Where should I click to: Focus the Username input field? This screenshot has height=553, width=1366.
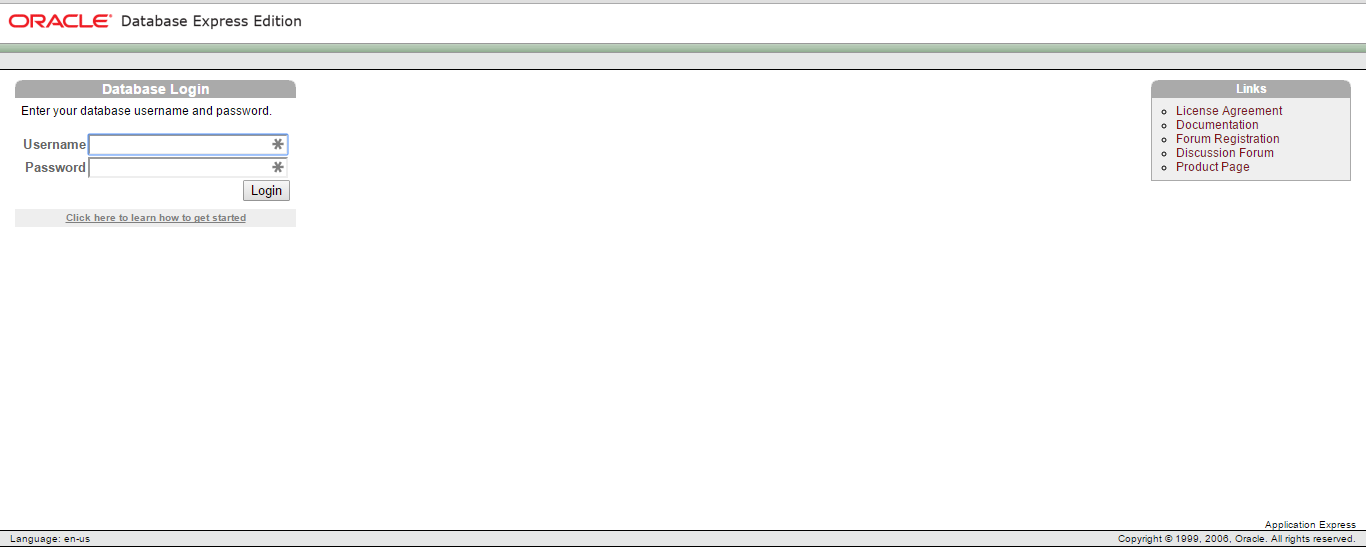188,145
